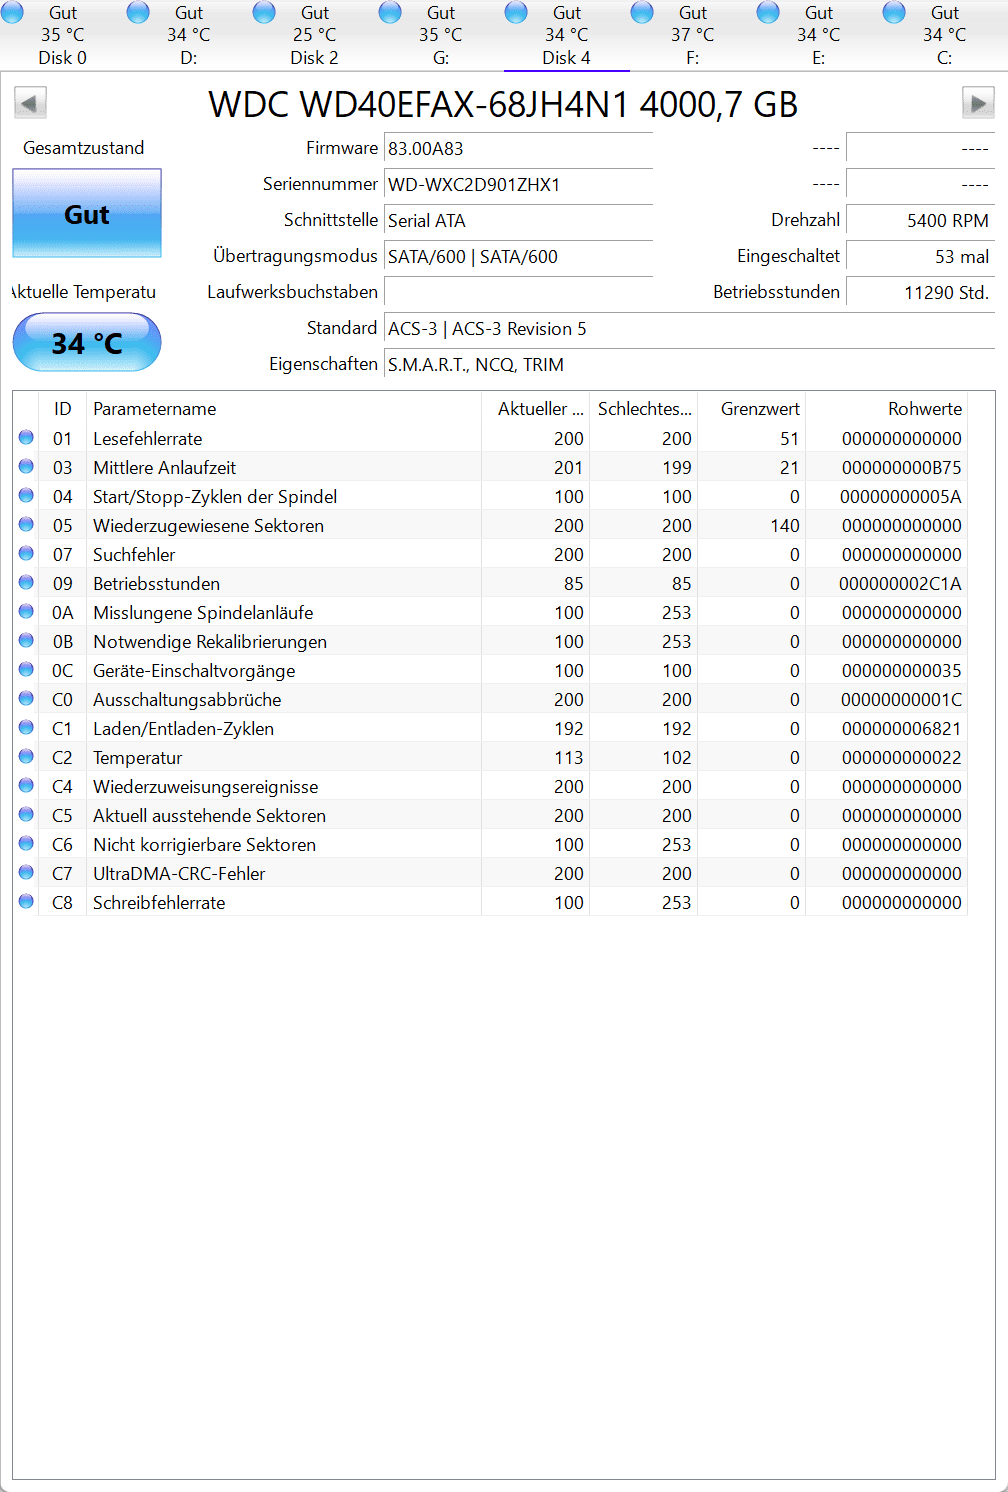The height and width of the screenshot is (1492, 1008).
Task: Select the C: drive tab
Action: click(x=945, y=35)
